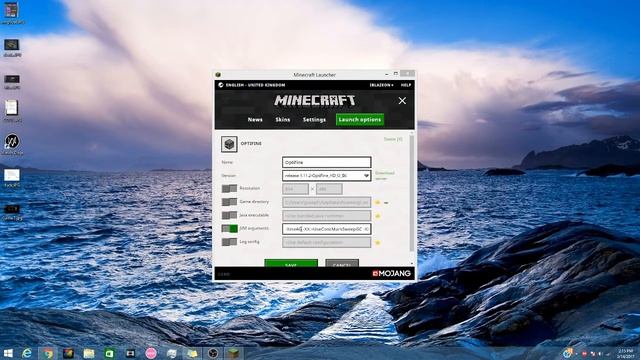
Task: Click the system tray clock
Action: pyautogui.click(x=626, y=353)
